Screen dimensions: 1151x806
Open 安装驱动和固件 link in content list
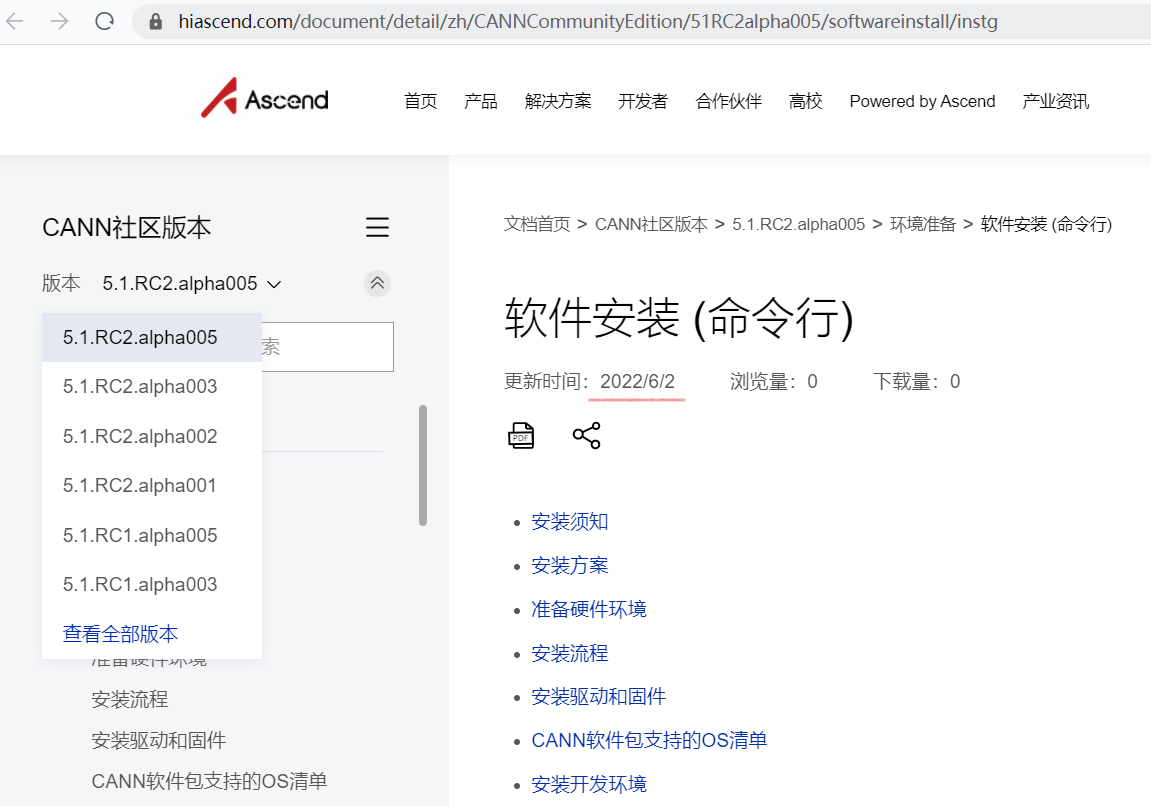[x=598, y=697]
